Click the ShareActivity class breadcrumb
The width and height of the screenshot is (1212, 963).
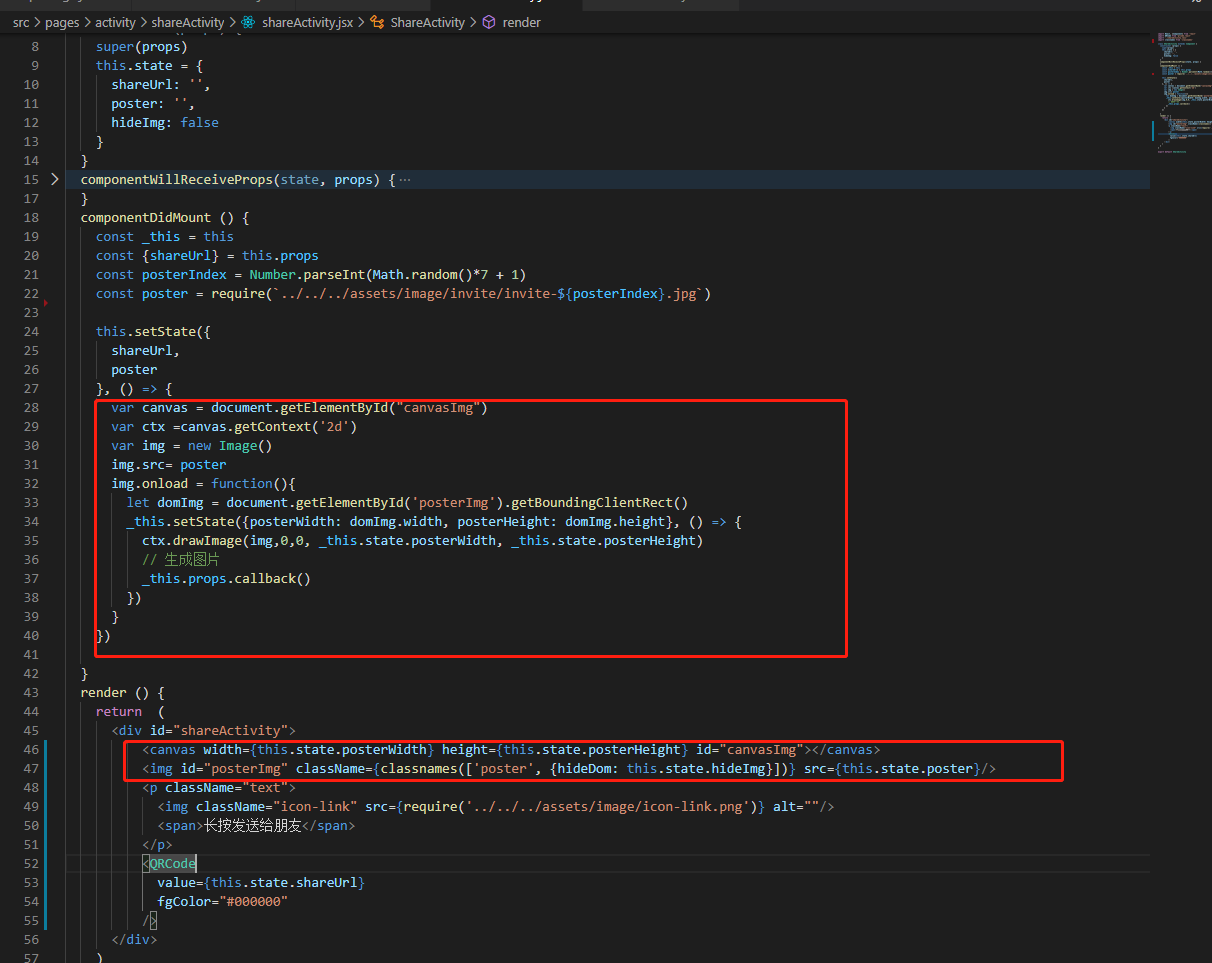click(427, 22)
